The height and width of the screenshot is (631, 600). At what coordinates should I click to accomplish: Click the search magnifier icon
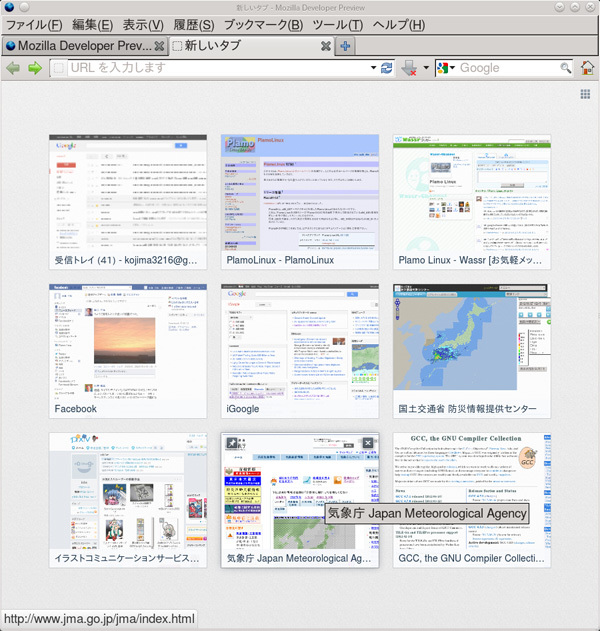[x=566, y=68]
